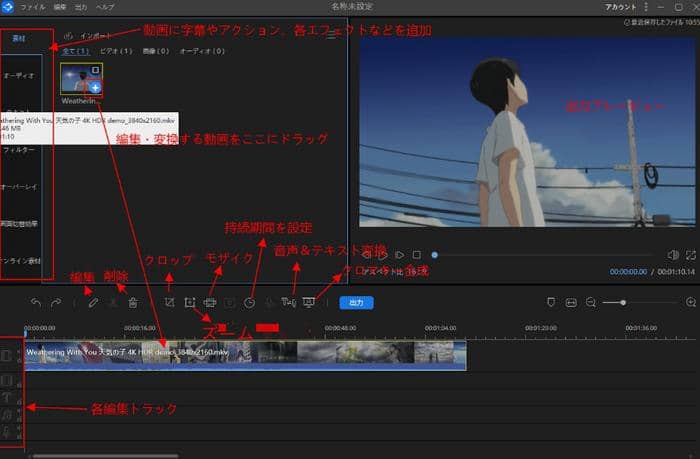This screenshot has height=459, width=700.
Task: Click the Undo arrow in the toolbar
Action: click(x=36, y=303)
